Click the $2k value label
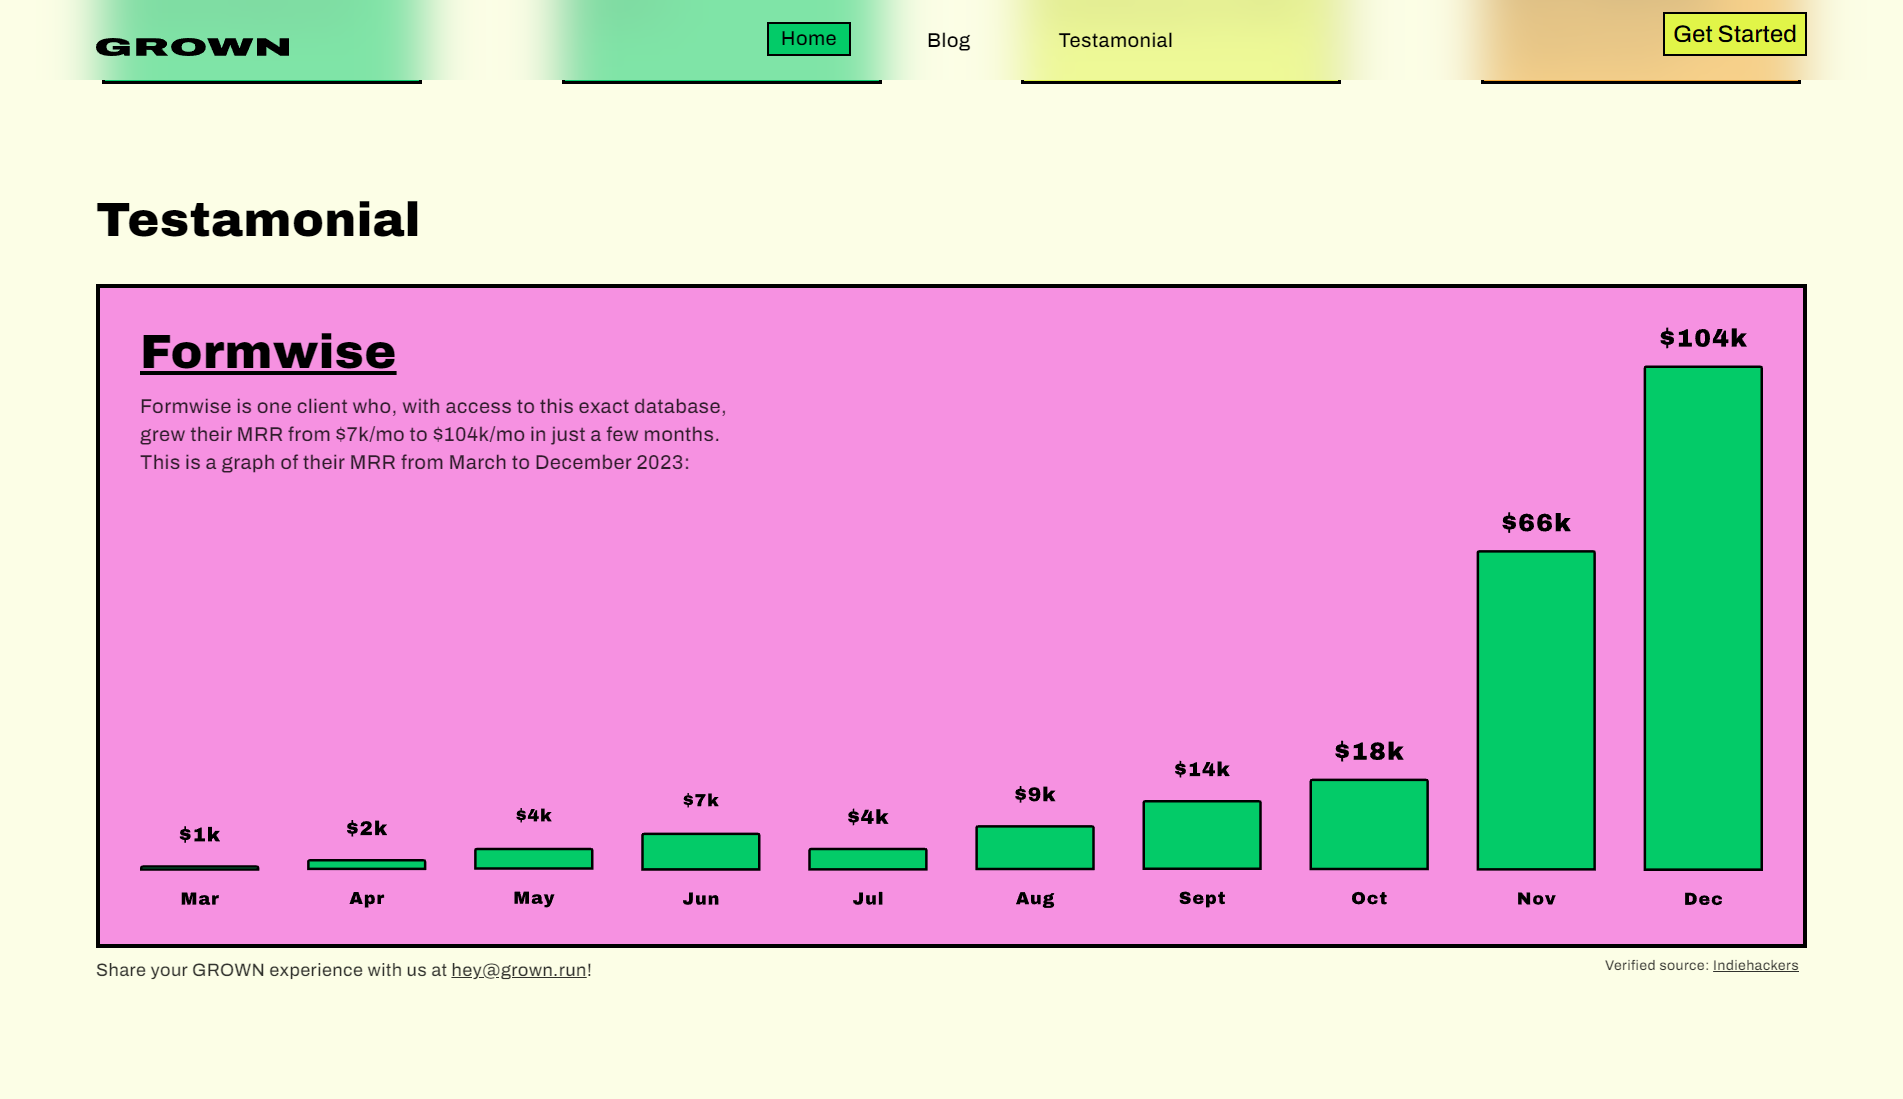 click(x=367, y=828)
